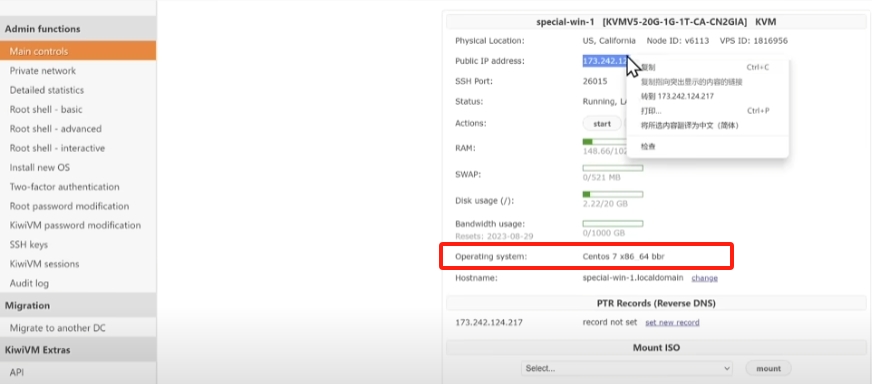The height and width of the screenshot is (384, 872).
Task: Select Install new OS
Action: tap(39, 168)
